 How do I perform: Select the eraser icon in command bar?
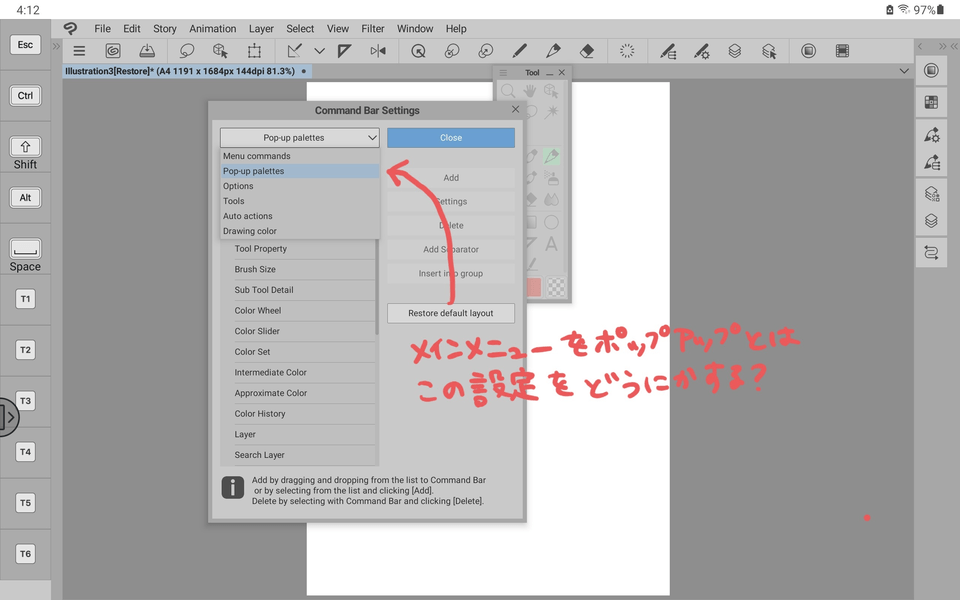tap(587, 51)
